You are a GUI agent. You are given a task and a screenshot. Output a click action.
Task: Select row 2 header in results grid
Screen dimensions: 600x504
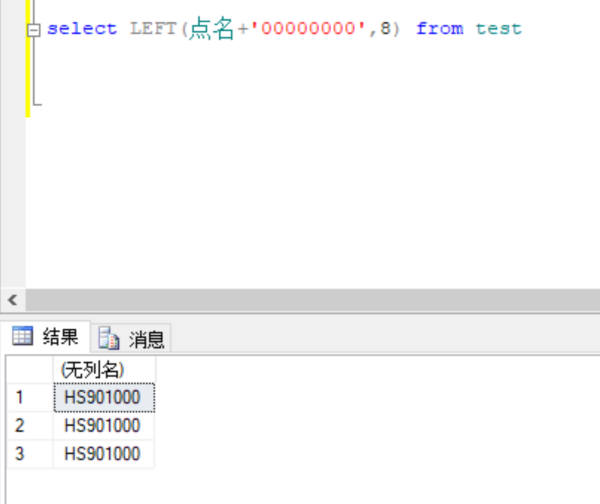(x=30, y=426)
